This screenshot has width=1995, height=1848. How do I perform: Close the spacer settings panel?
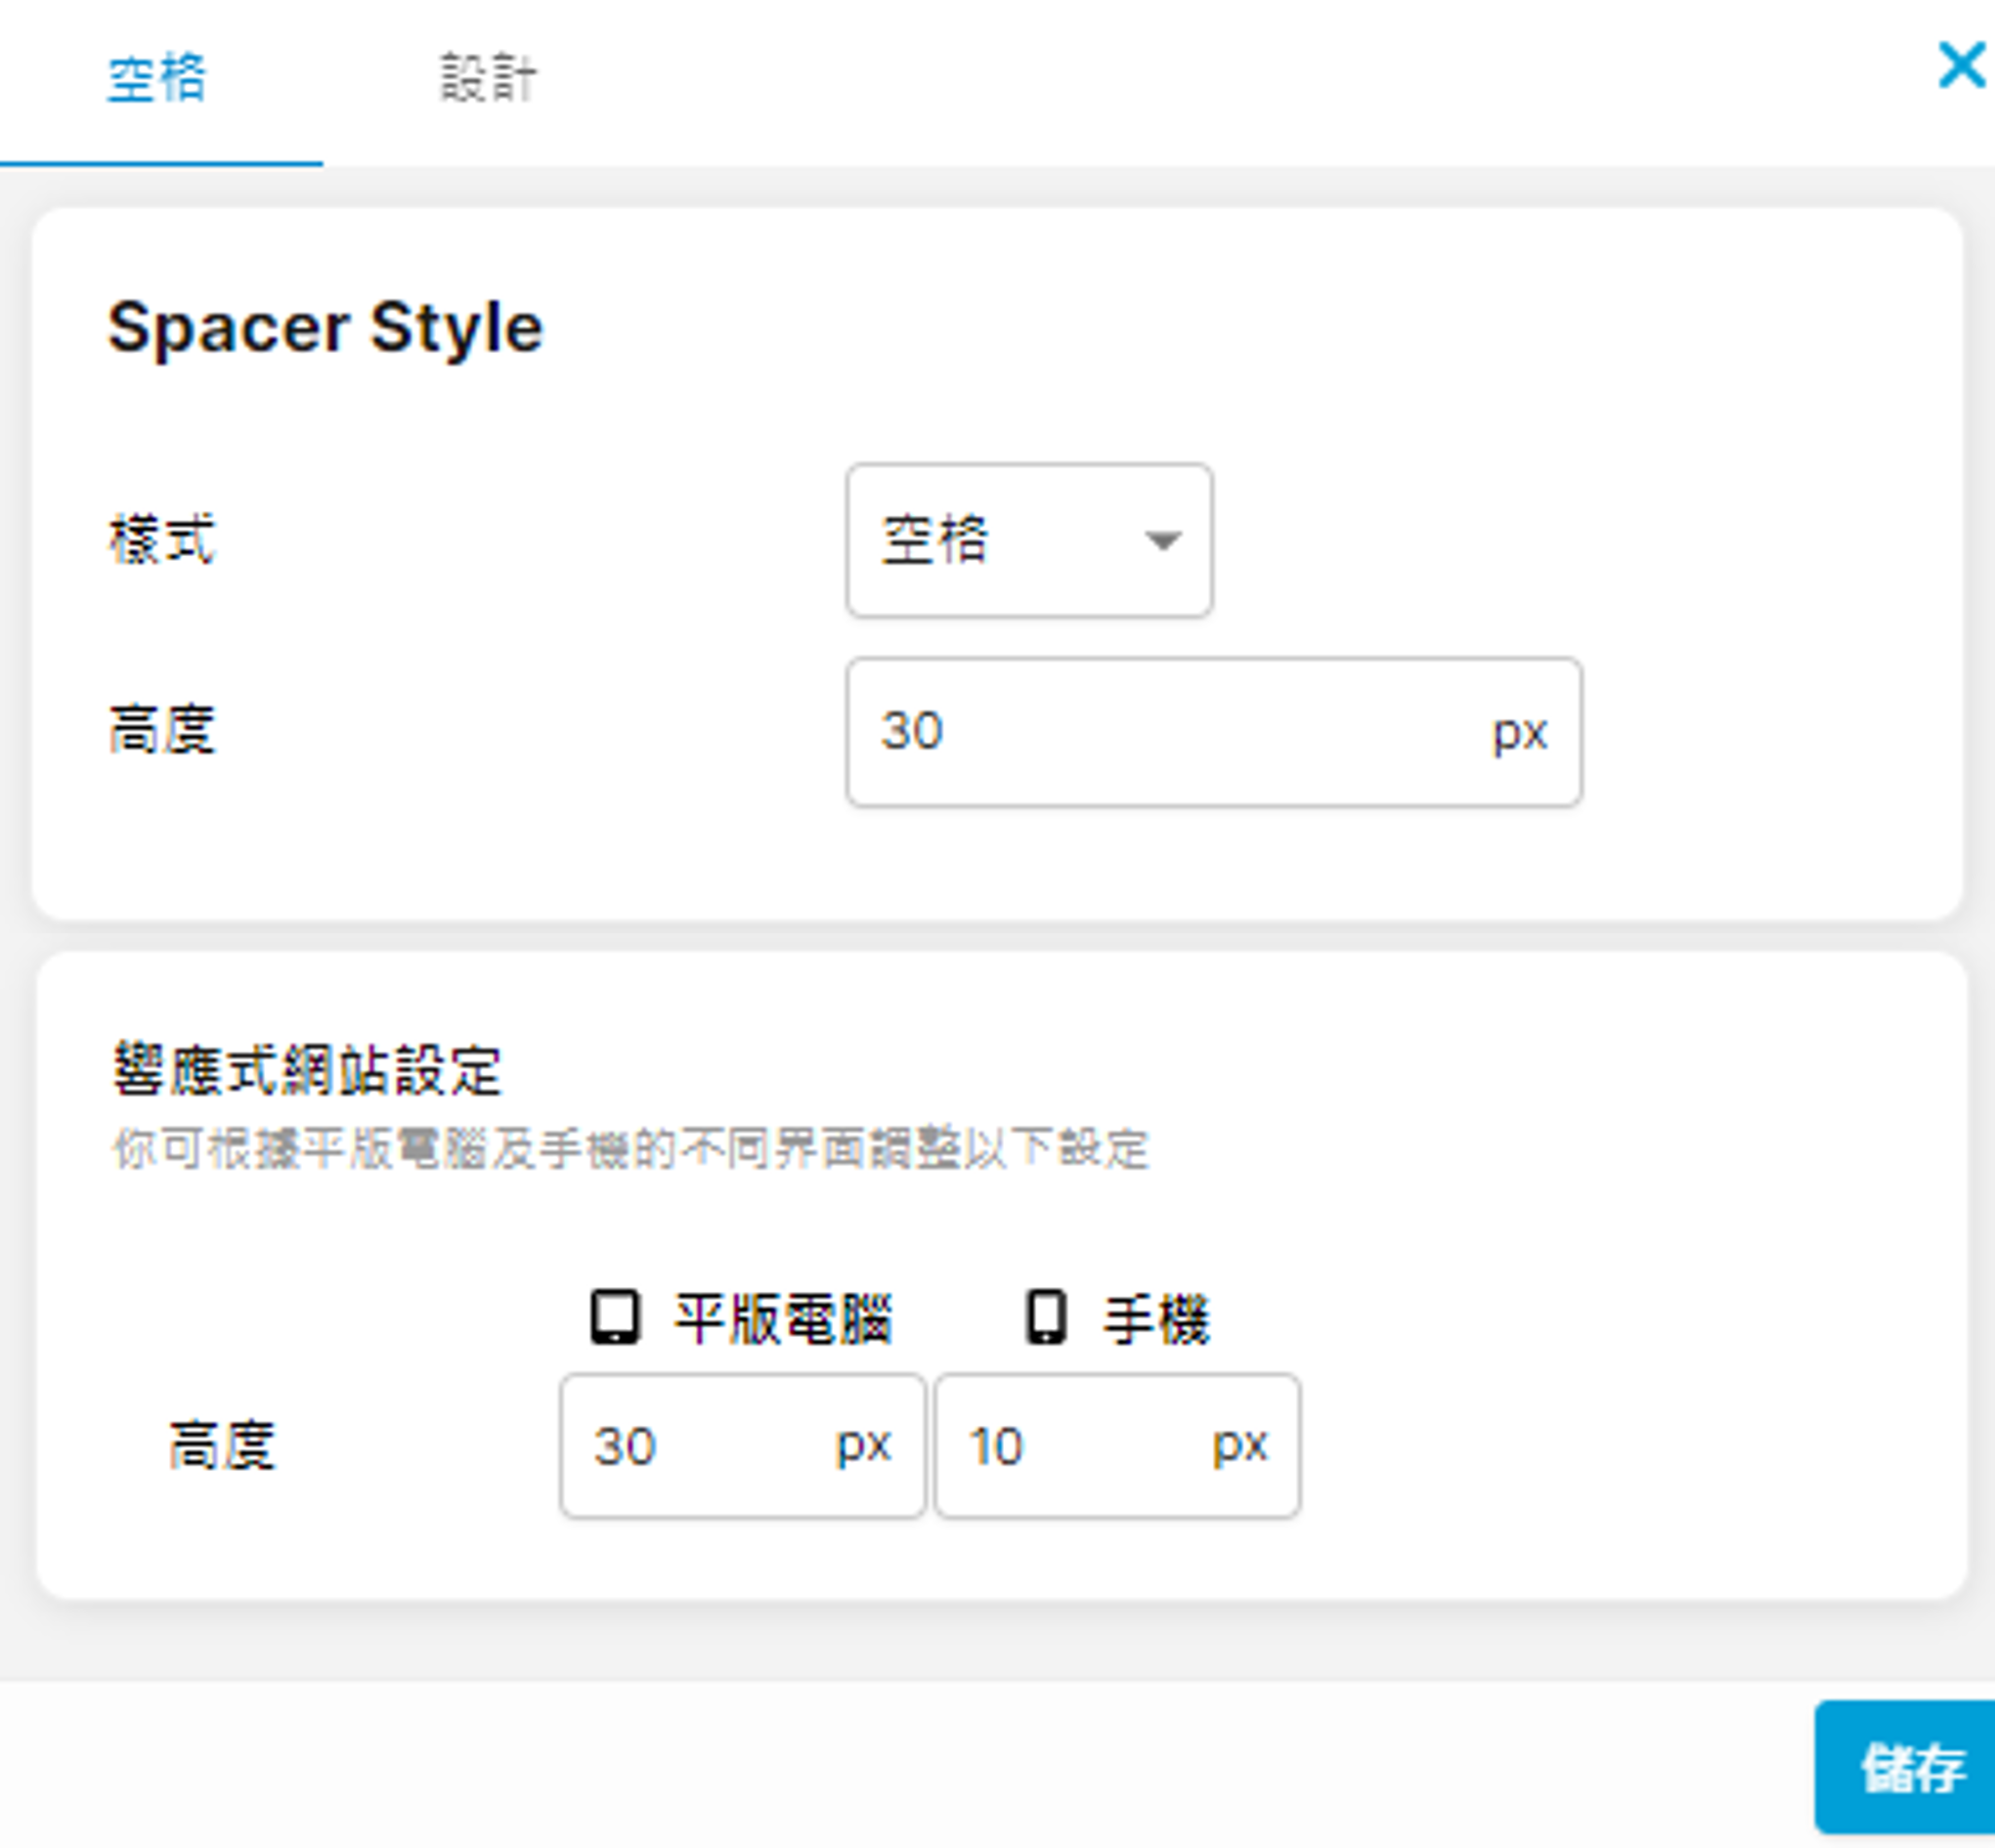point(1960,66)
